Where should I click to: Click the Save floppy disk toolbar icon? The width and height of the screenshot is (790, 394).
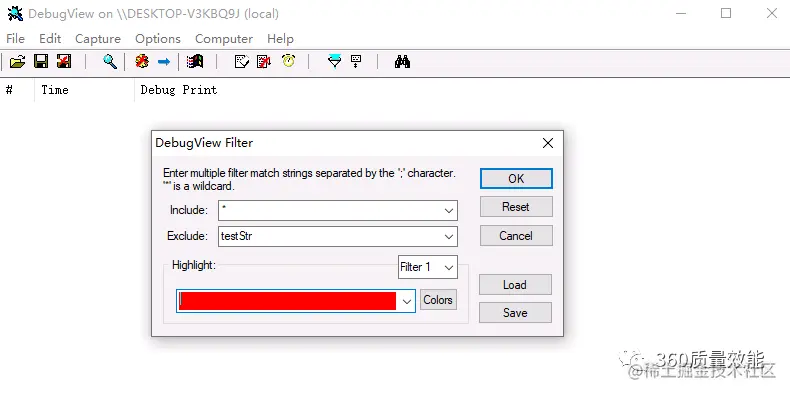click(41, 62)
